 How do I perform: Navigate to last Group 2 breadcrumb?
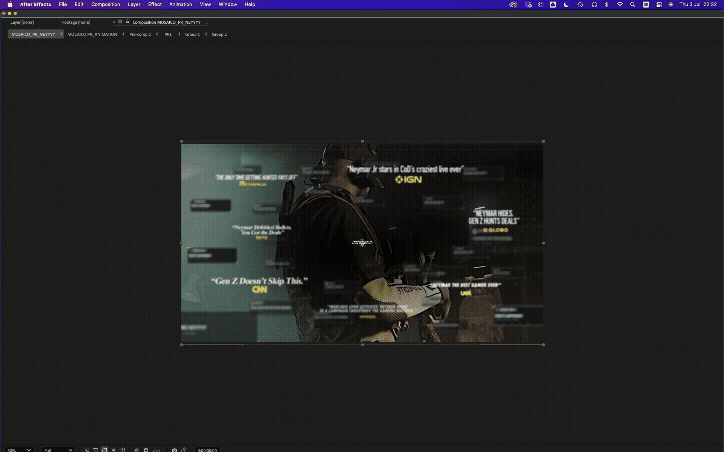pyautogui.click(x=219, y=34)
